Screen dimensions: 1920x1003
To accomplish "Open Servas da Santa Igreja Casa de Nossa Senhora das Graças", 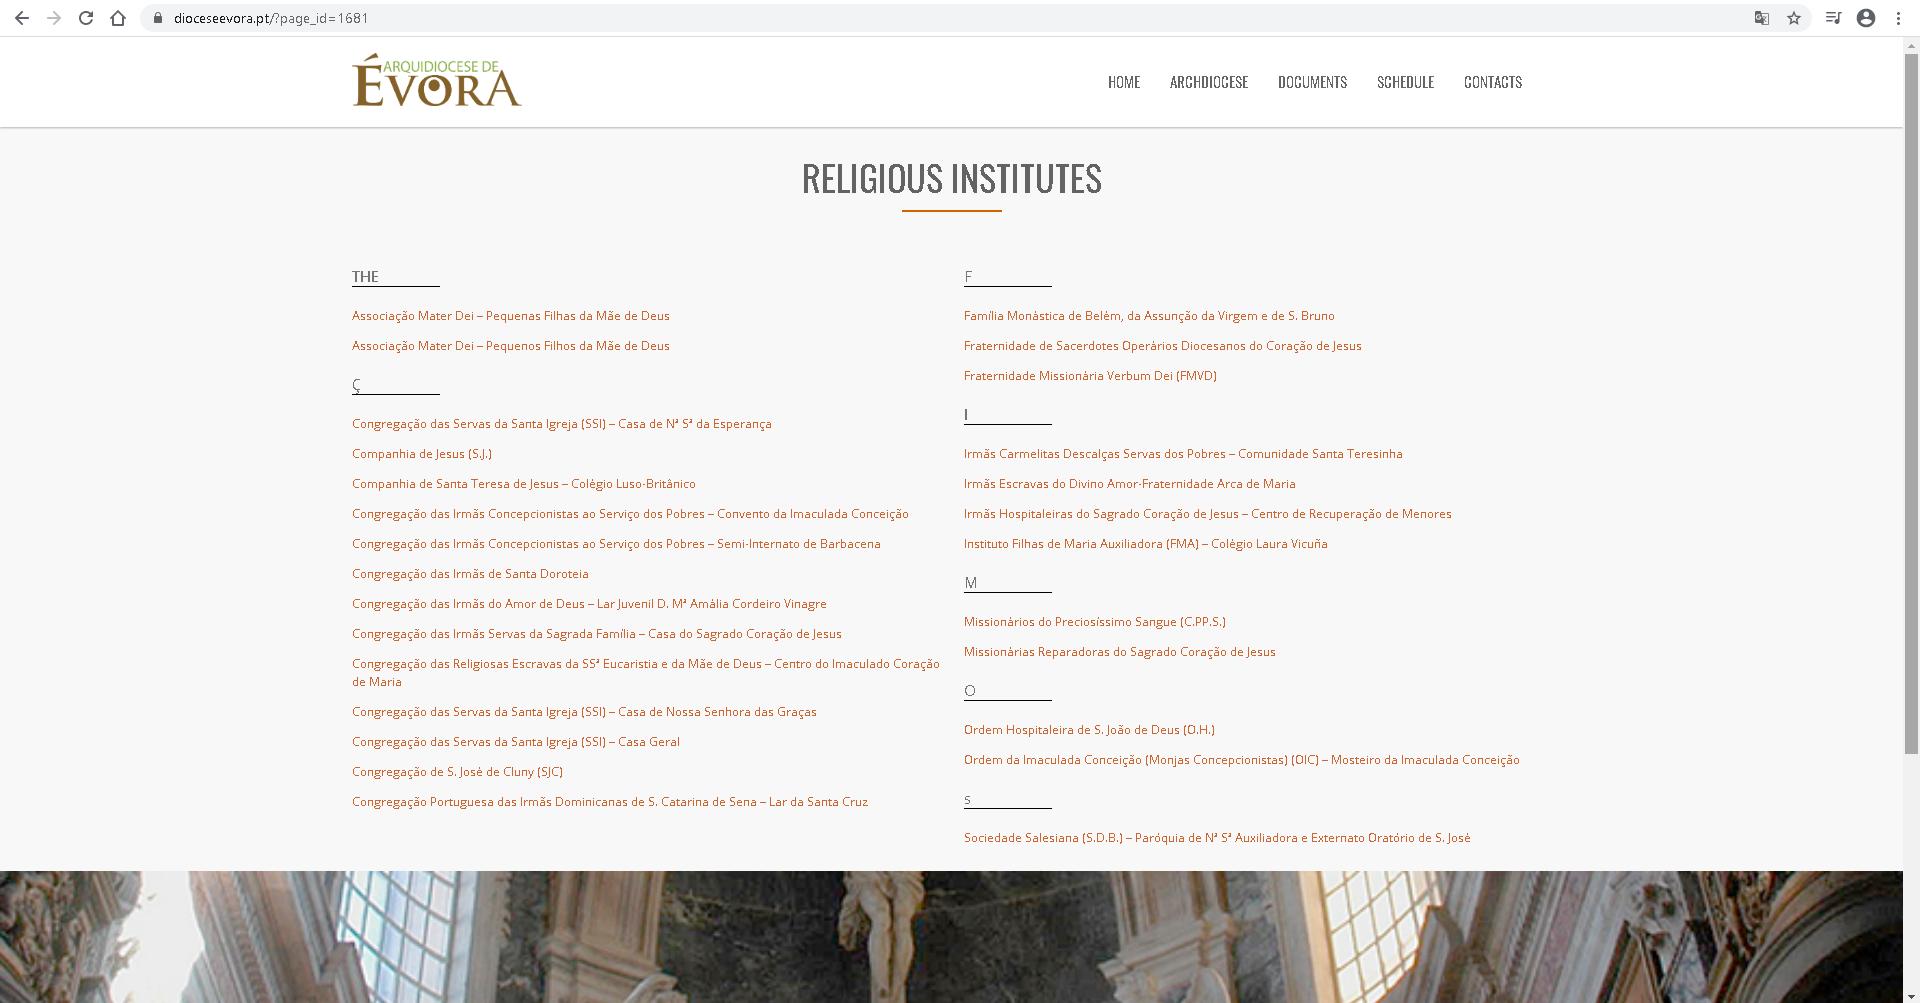I will pos(584,712).
